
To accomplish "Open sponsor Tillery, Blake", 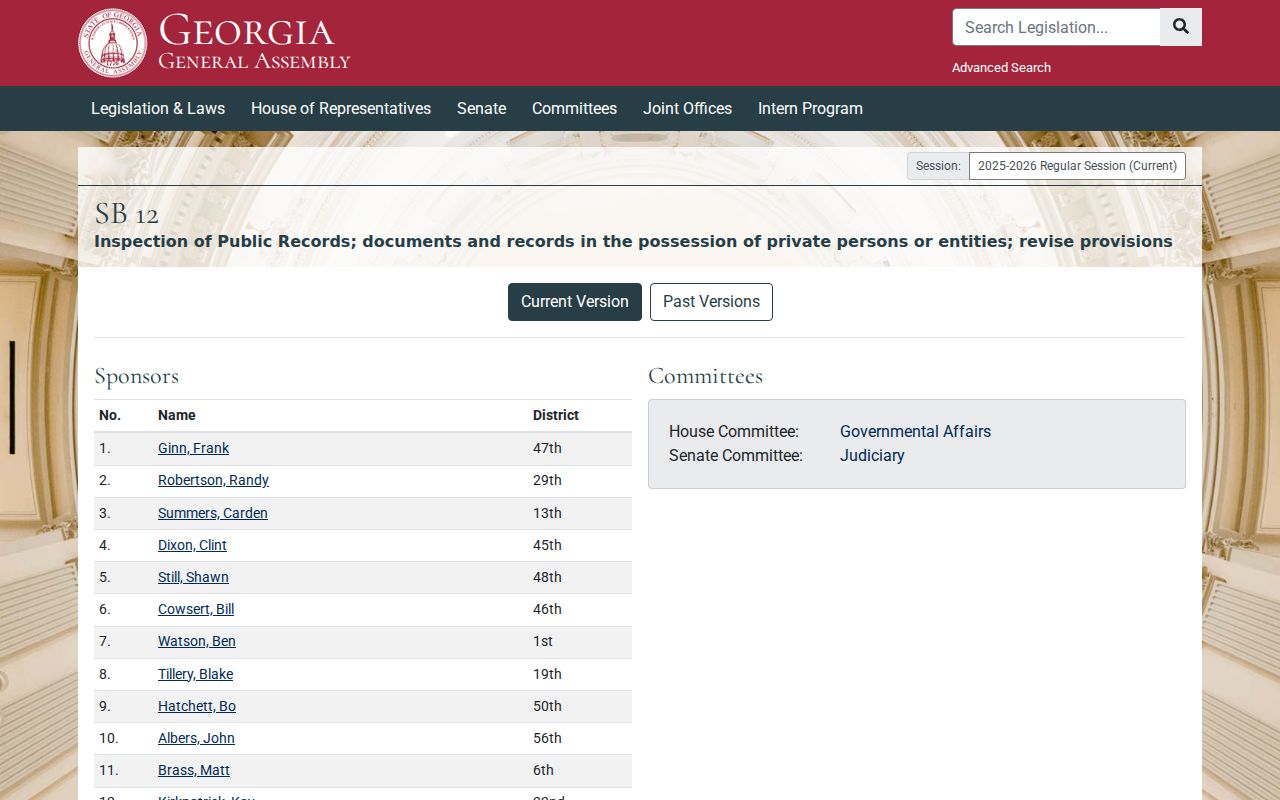I will (x=195, y=674).
